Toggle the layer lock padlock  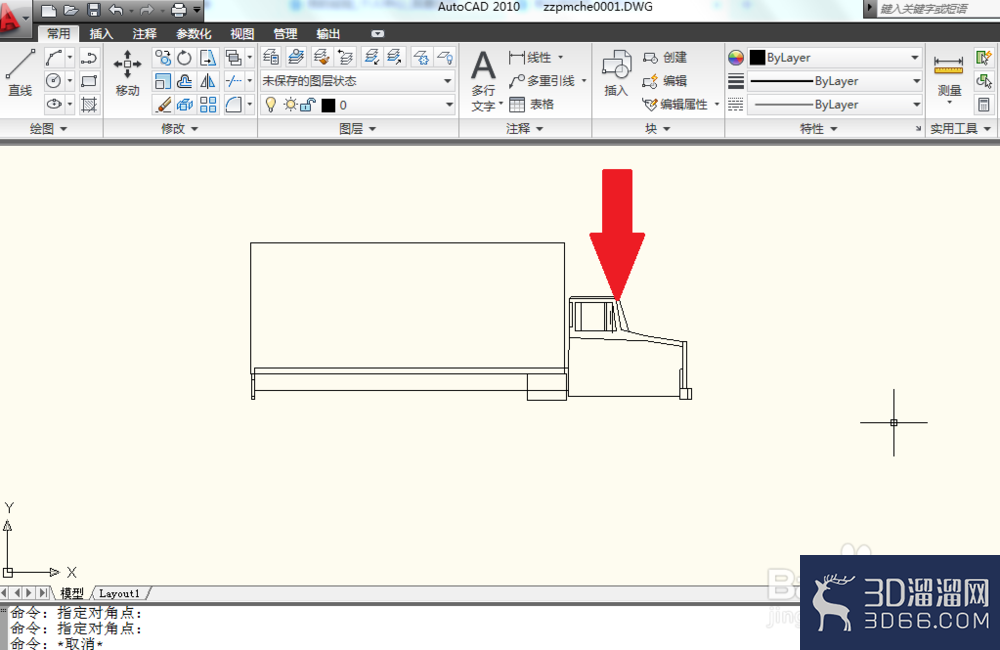coord(308,105)
